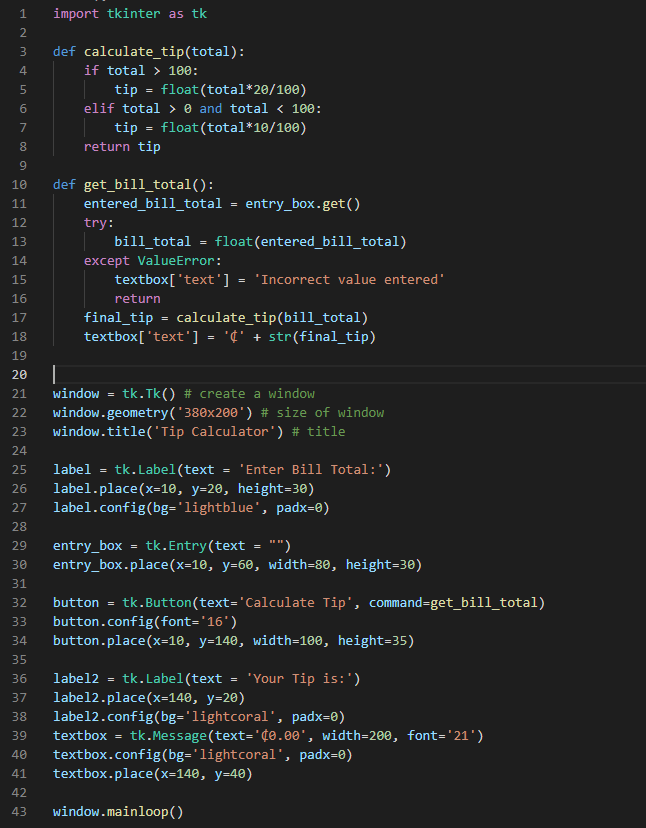Viewport: 646px width, 828px height.
Task: Click 'tkinter' module name on line 1
Action: click(134, 14)
